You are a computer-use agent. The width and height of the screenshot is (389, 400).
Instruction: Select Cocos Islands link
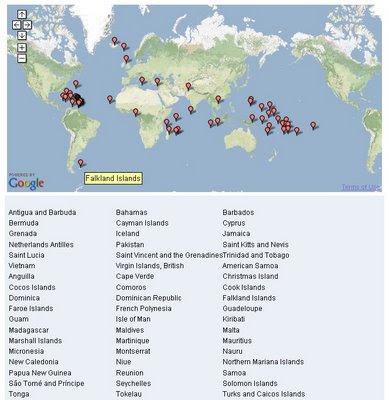point(32,287)
